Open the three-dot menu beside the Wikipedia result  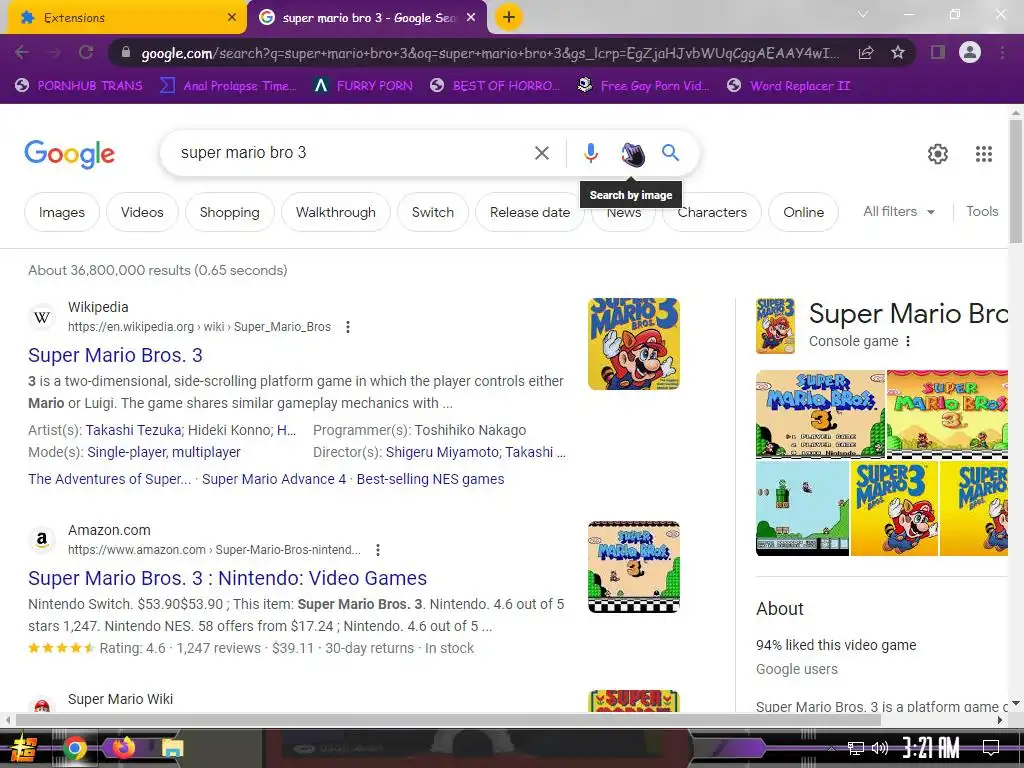(x=348, y=327)
